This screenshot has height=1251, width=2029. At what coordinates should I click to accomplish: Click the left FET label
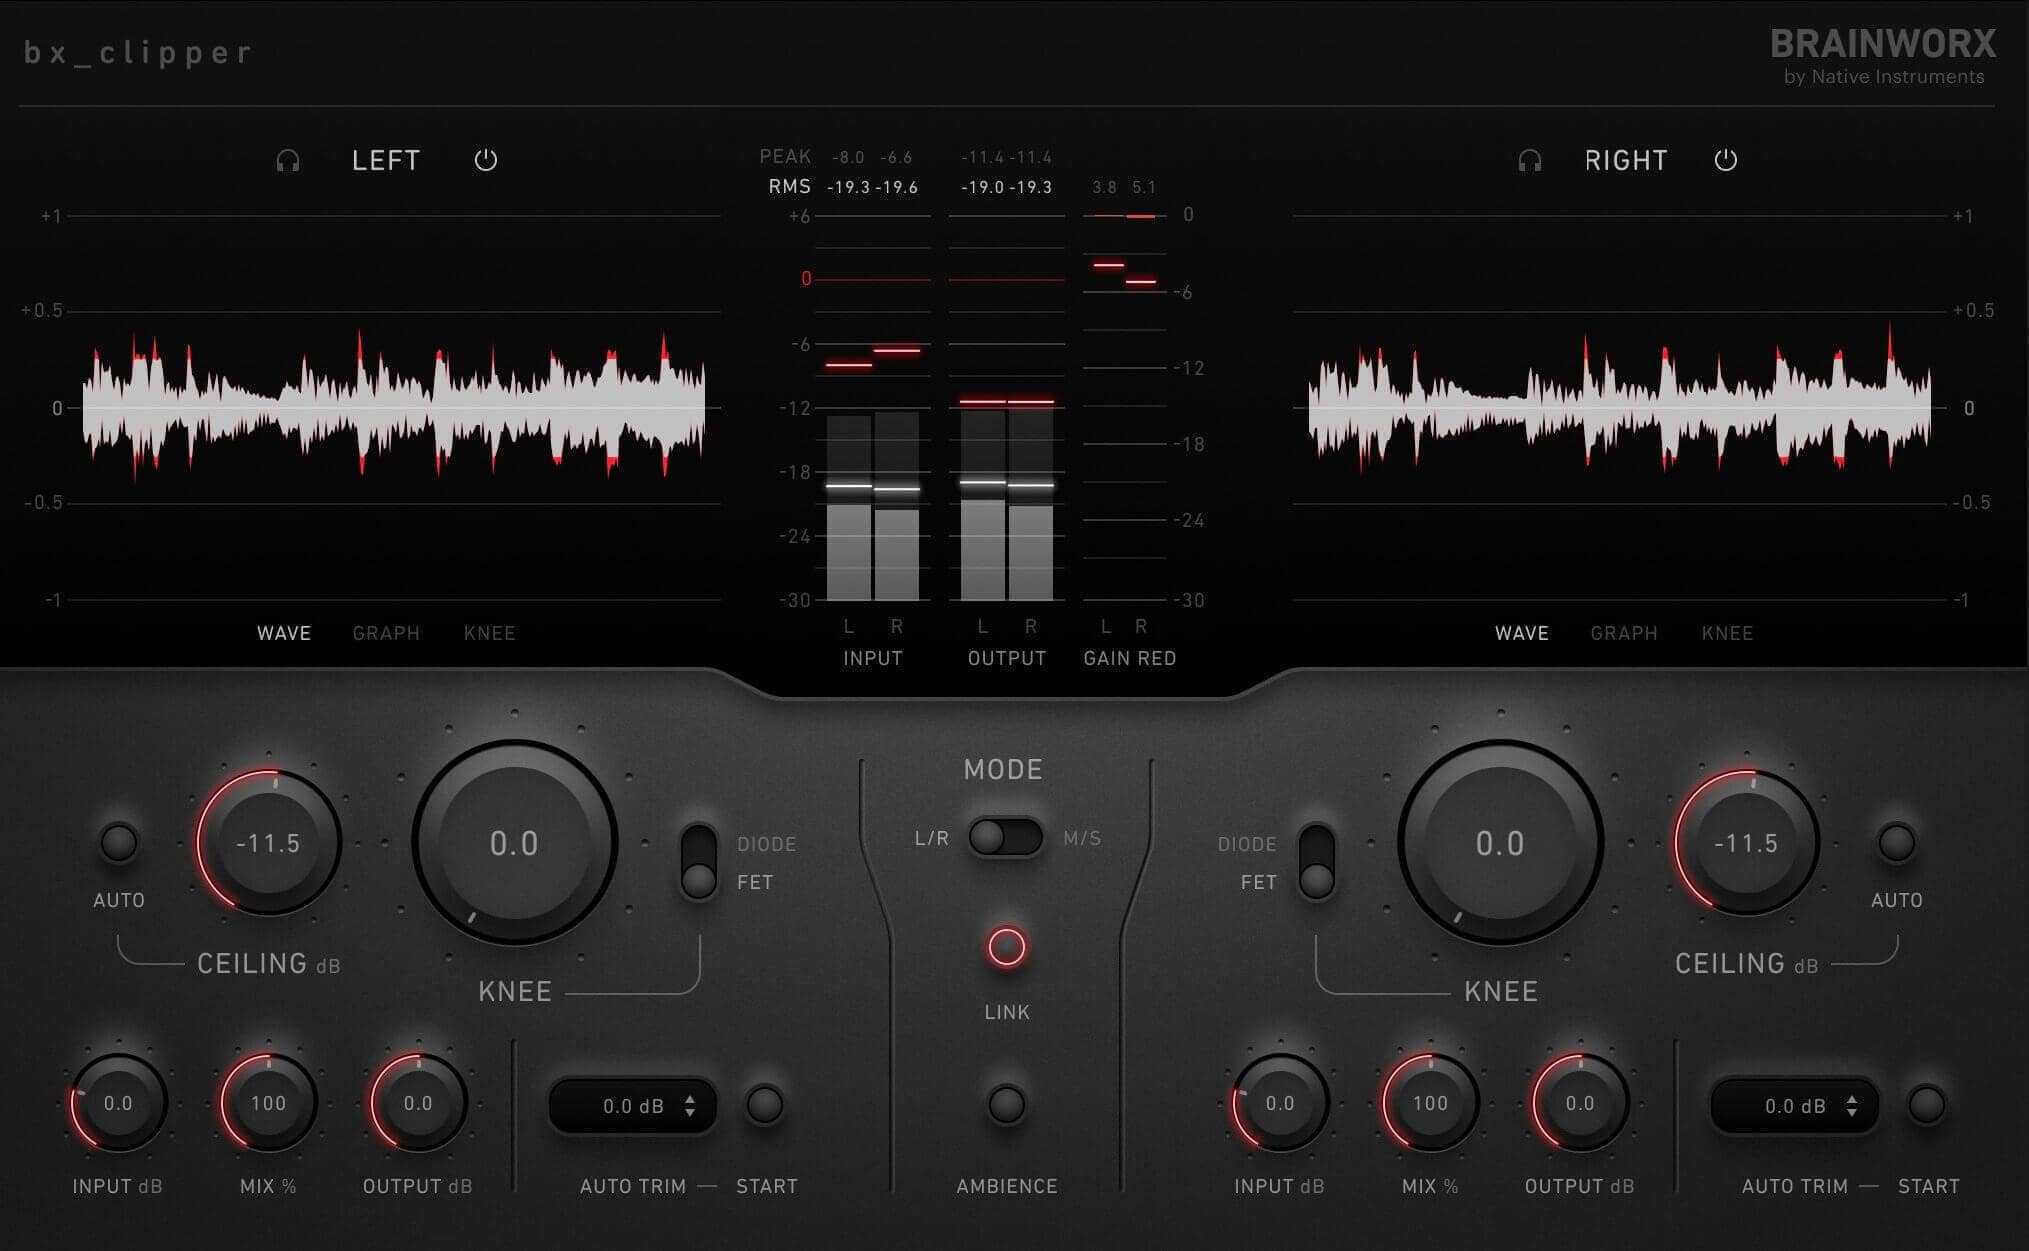tap(755, 882)
